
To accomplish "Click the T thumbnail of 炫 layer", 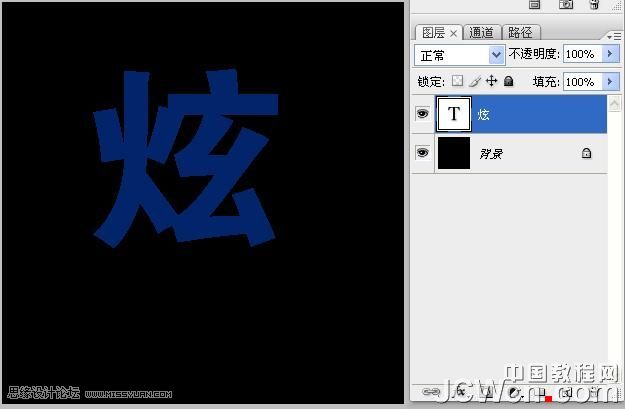I will point(454,114).
